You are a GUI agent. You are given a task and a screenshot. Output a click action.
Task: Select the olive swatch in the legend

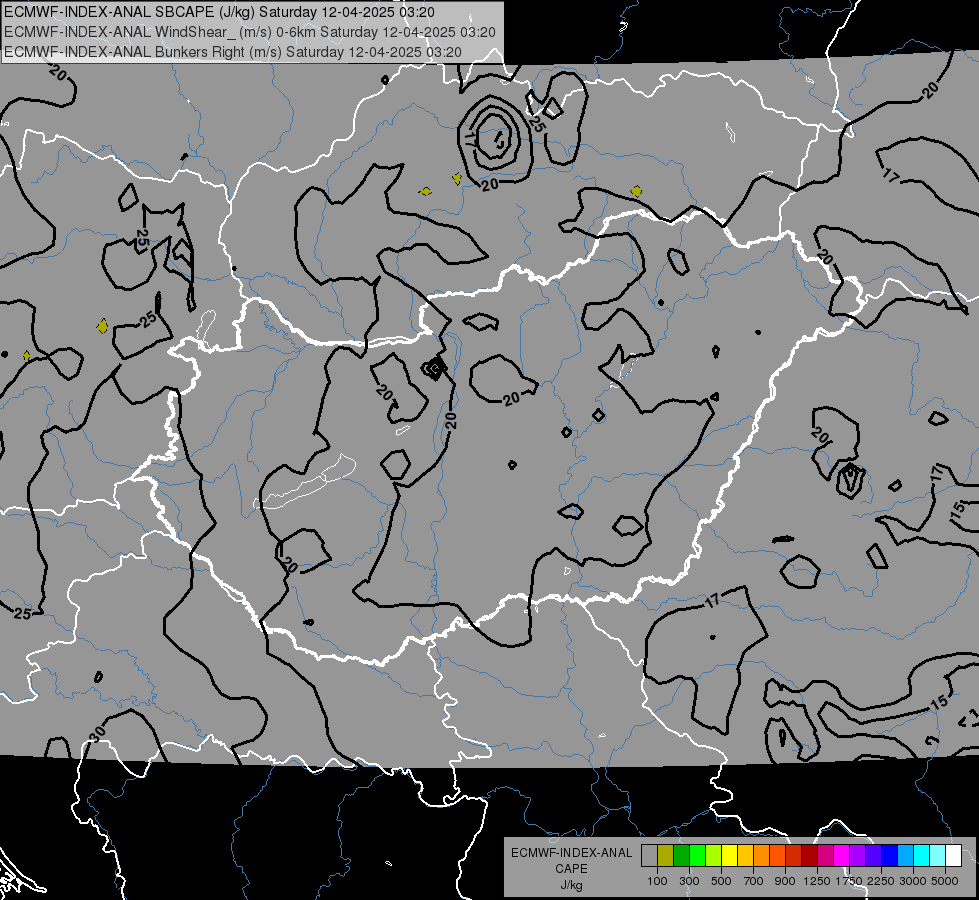tap(666, 856)
